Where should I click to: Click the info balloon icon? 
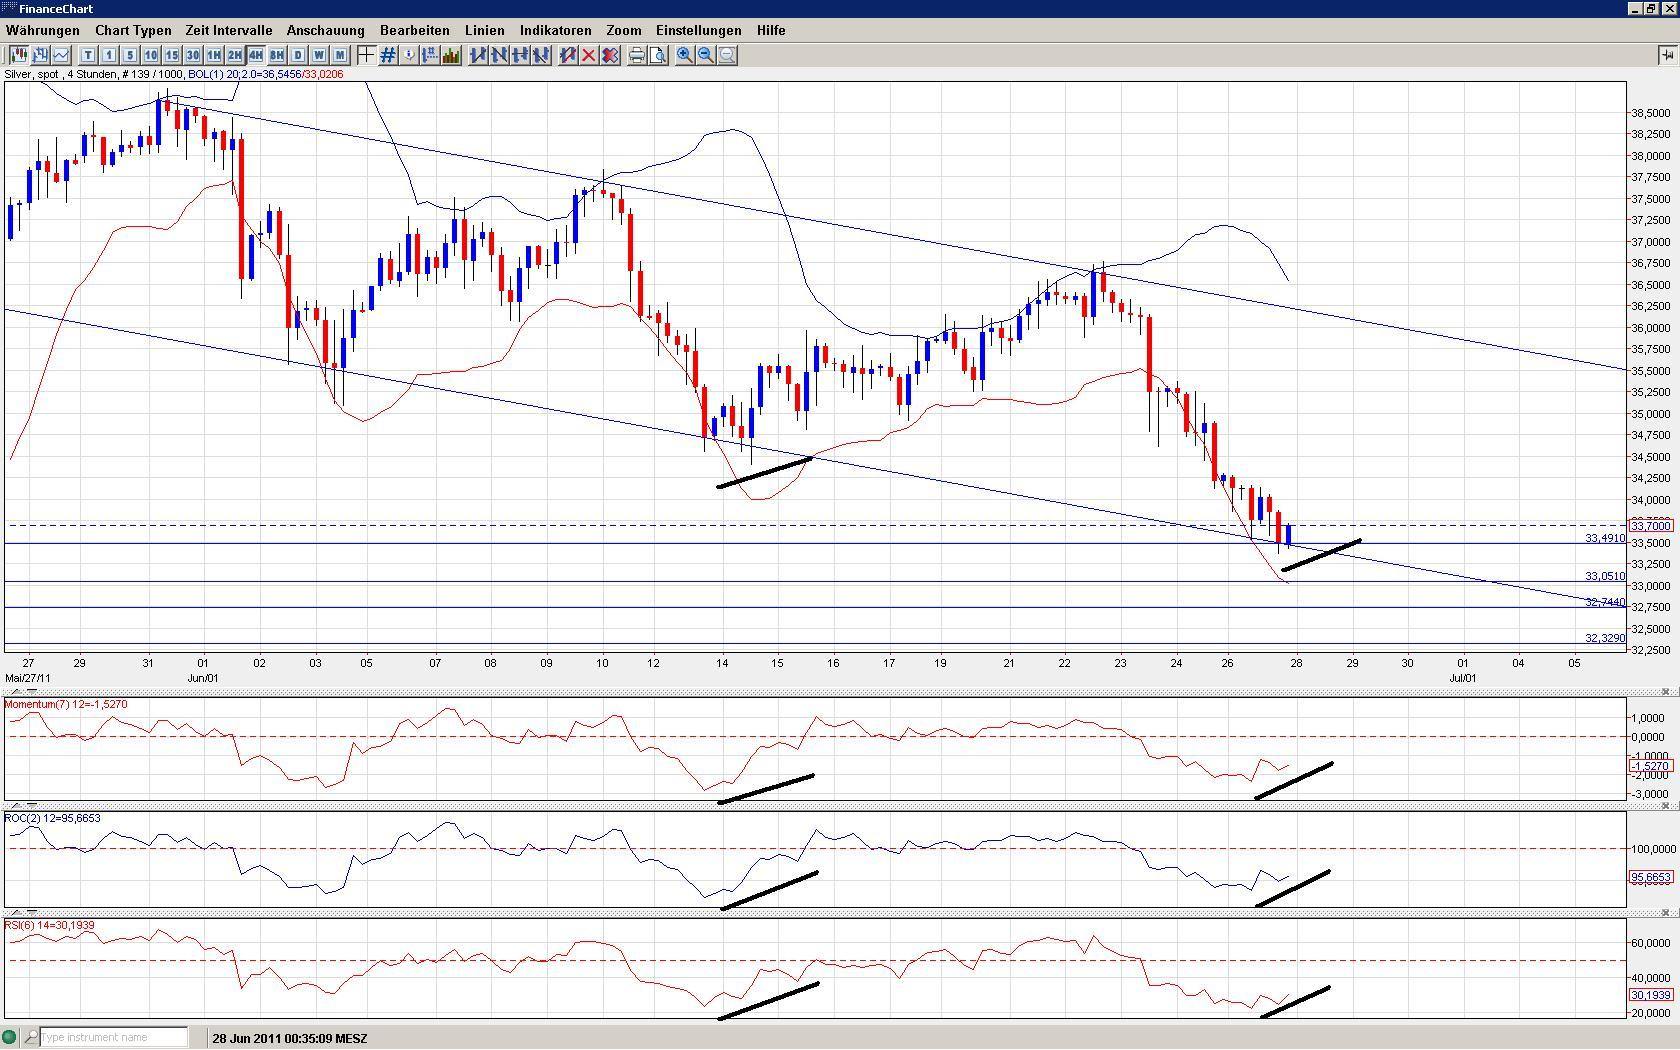click(408, 55)
